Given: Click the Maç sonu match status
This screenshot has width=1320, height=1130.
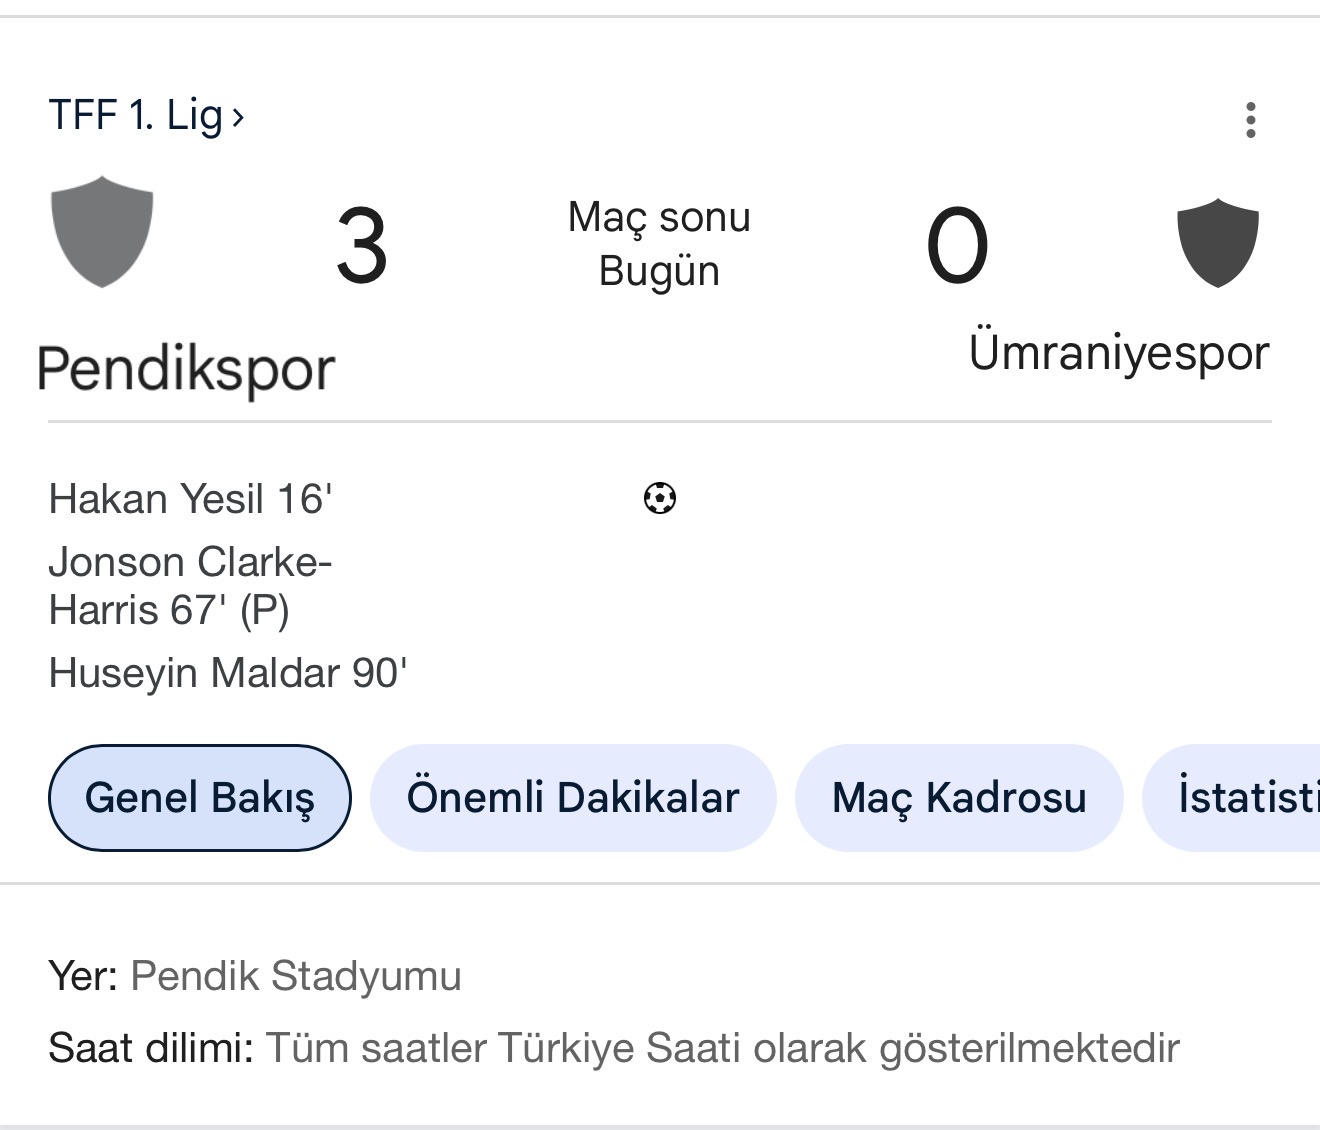Looking at the screenshot, I should pos(659,217).
